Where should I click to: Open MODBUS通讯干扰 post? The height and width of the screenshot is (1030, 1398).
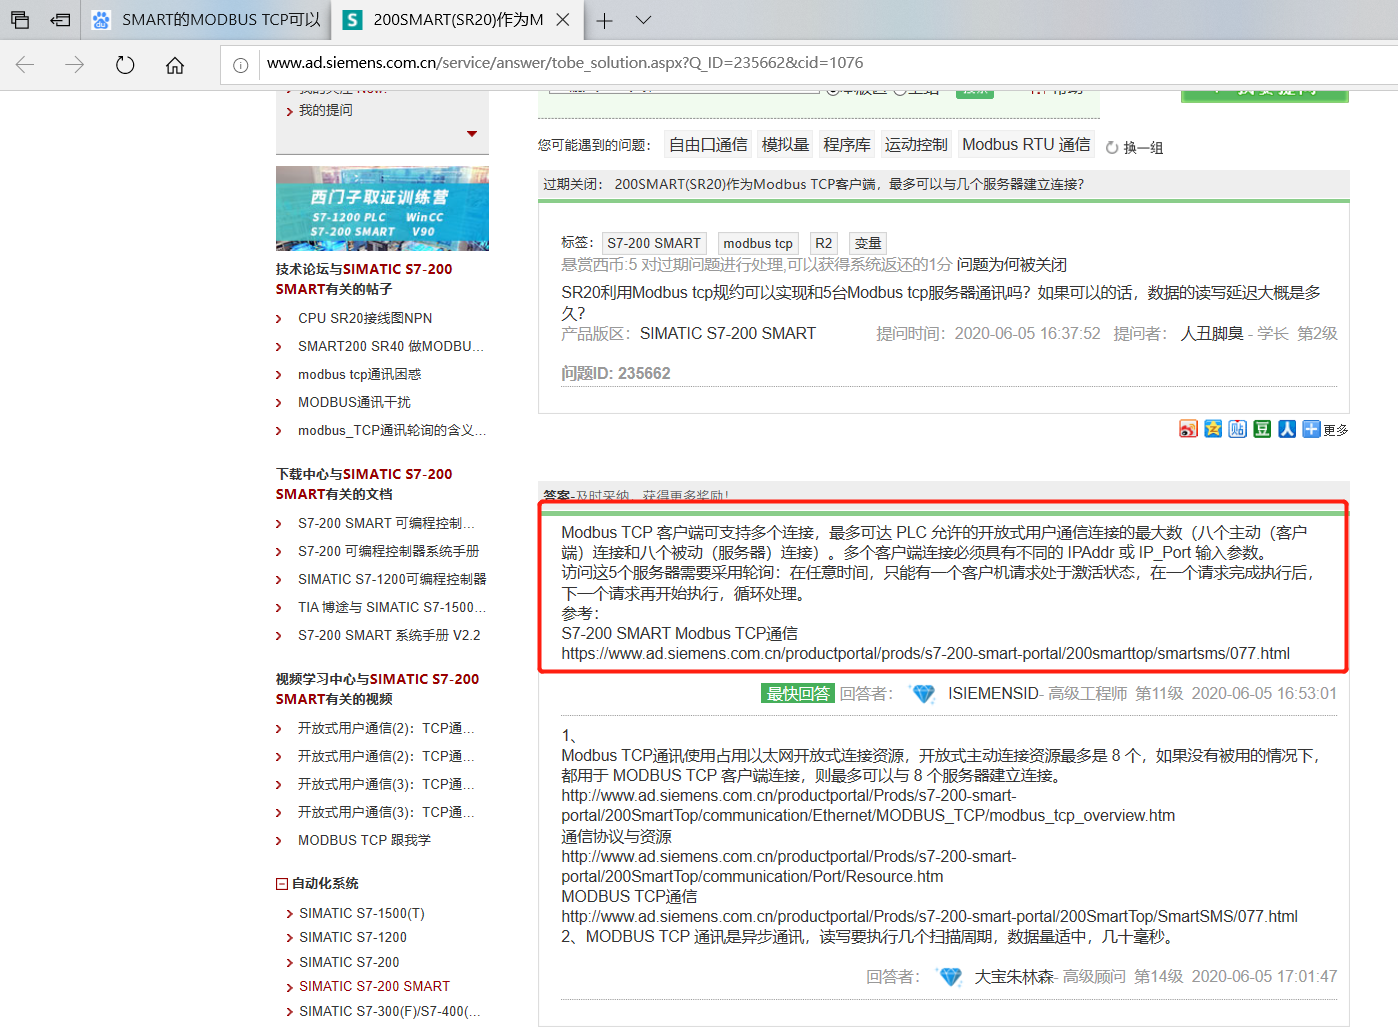coord(354,402)
